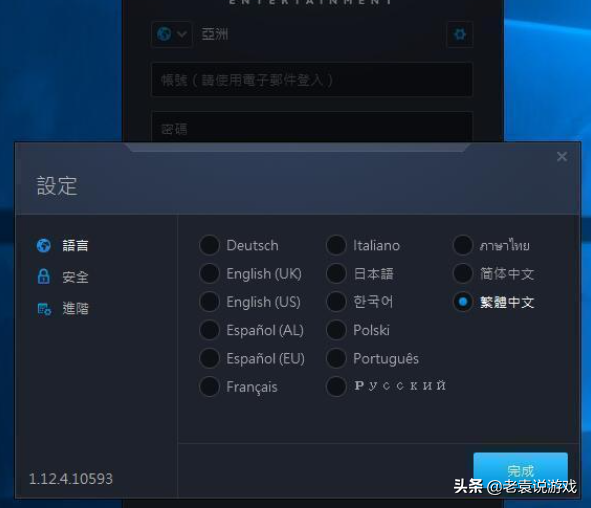The width and height of the screenshot is (591, 508).
Task: Click the 密碼 password field
Action: pyautogui.click(x=312, y=127)
